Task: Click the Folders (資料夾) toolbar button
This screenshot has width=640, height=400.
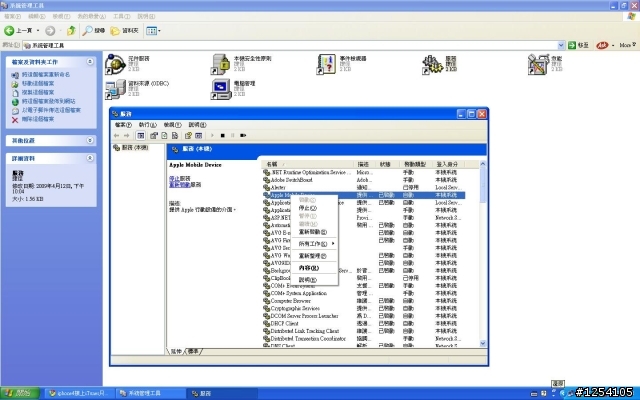Action: click(125, 31)
